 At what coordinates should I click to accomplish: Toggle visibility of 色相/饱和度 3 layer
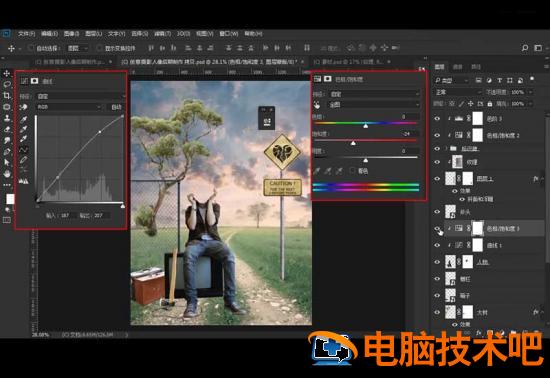437,229
